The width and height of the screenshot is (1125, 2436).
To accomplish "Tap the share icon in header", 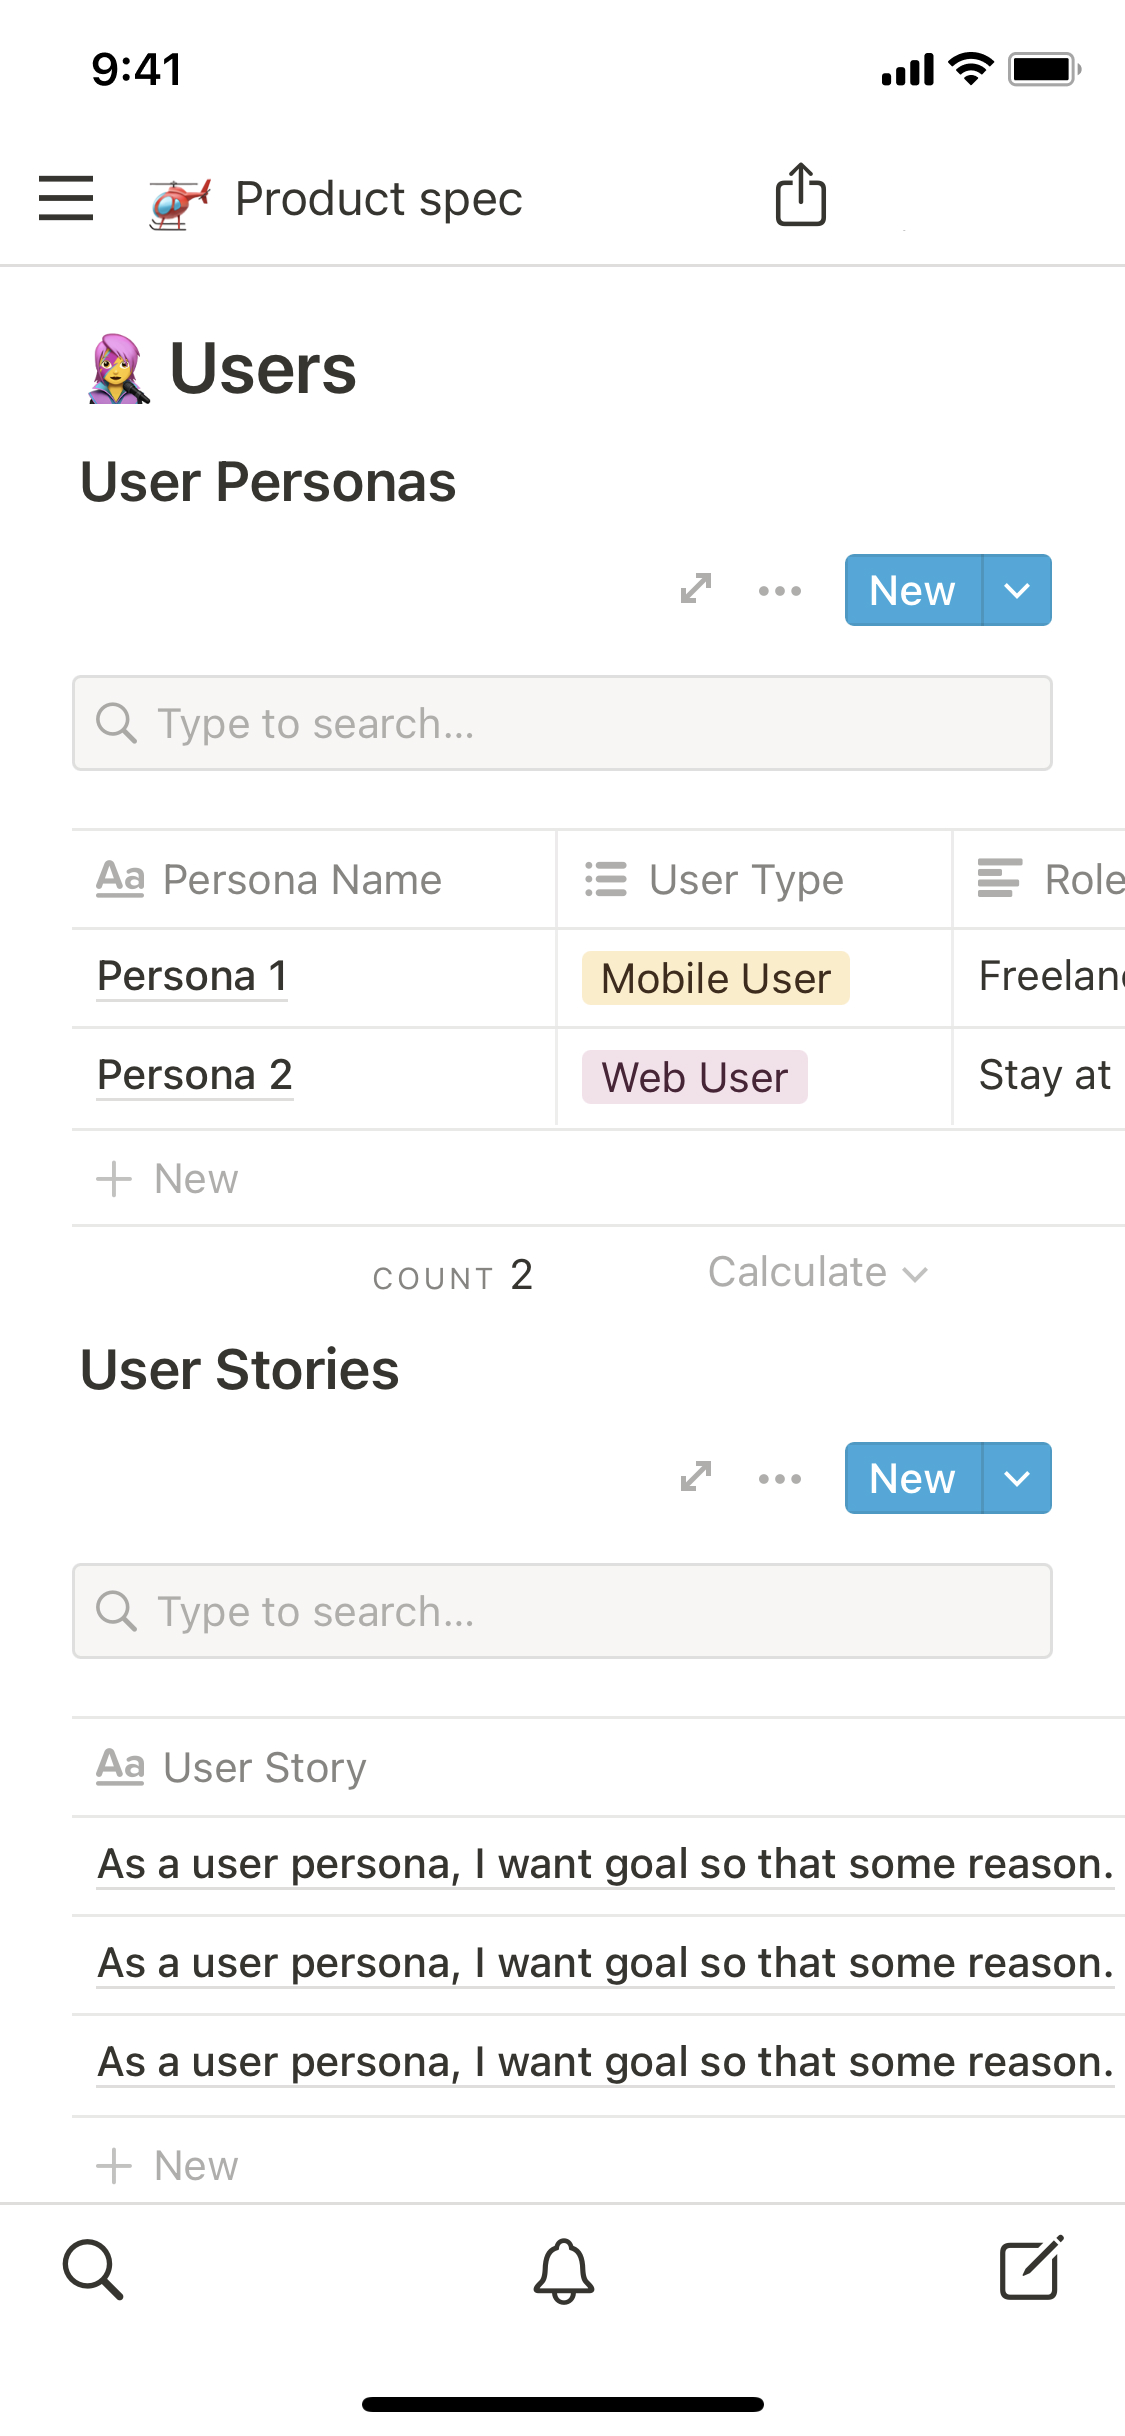I will click(x=800, y=195).
